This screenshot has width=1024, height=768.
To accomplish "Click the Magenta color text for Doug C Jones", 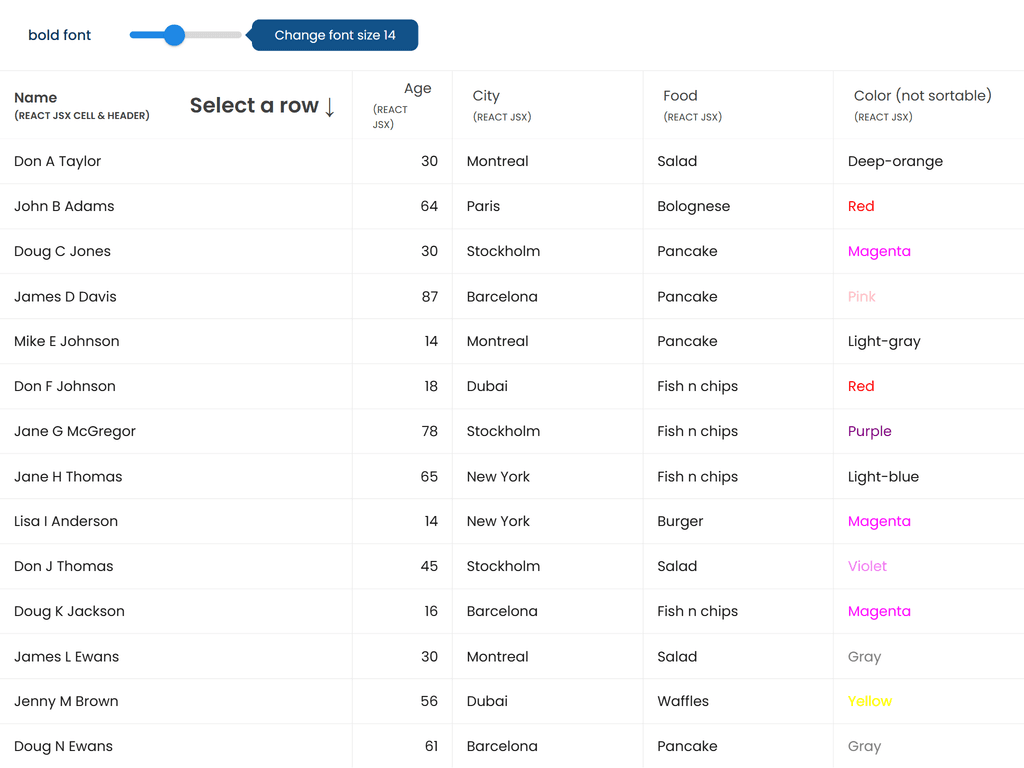I will [x=879, y=251].
